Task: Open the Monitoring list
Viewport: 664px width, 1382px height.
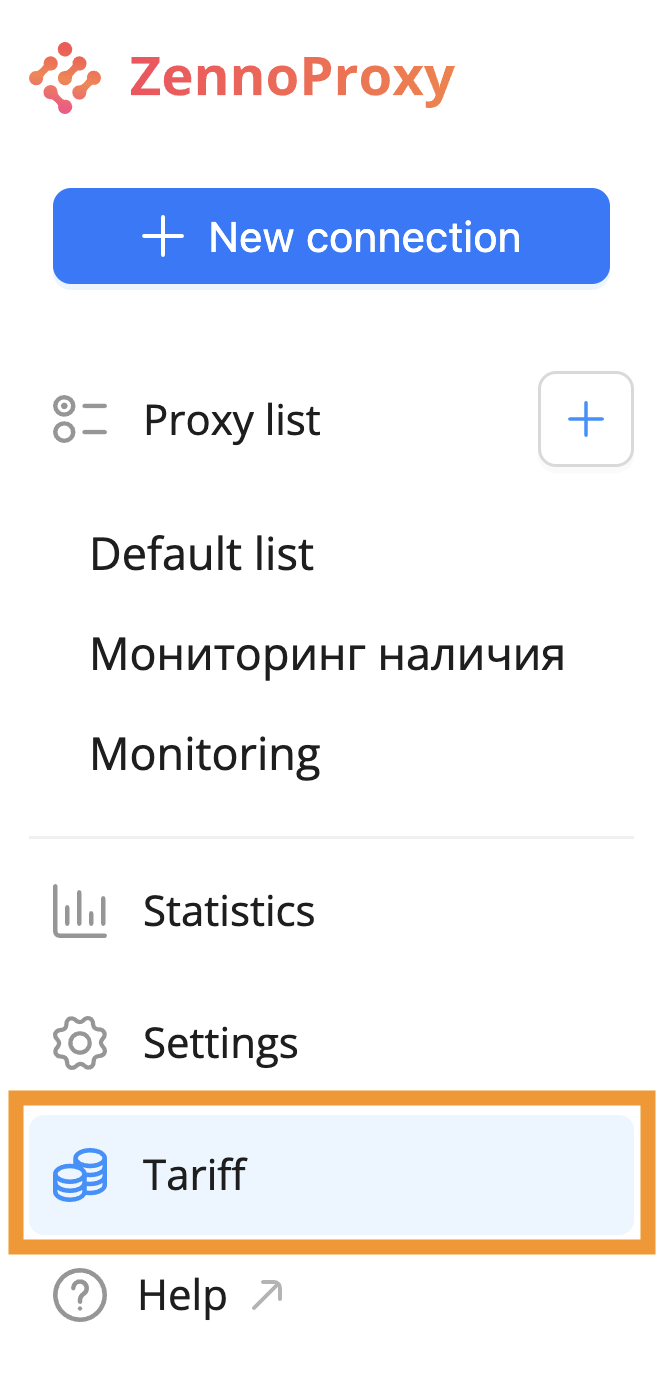Action: point(205,755)
